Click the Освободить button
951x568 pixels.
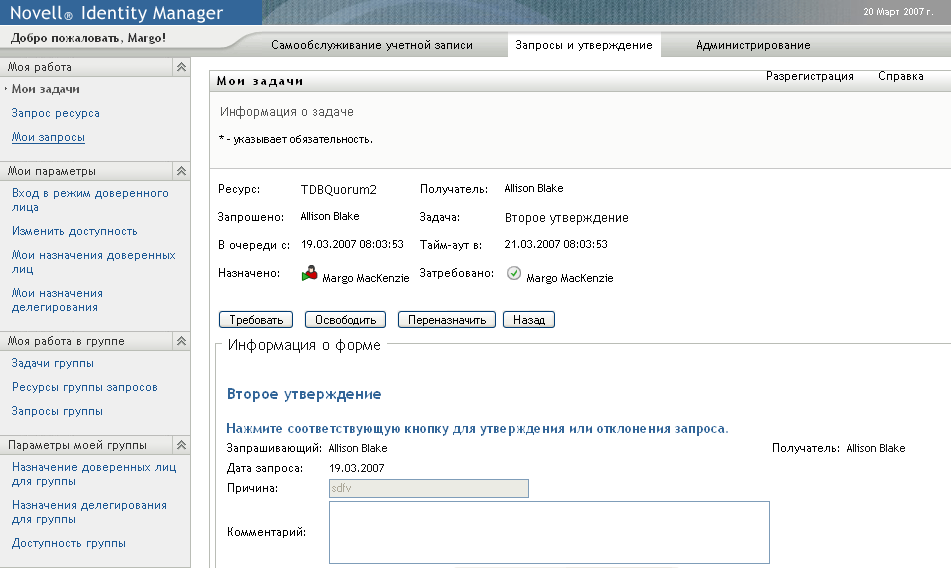(x=345, y=319)
